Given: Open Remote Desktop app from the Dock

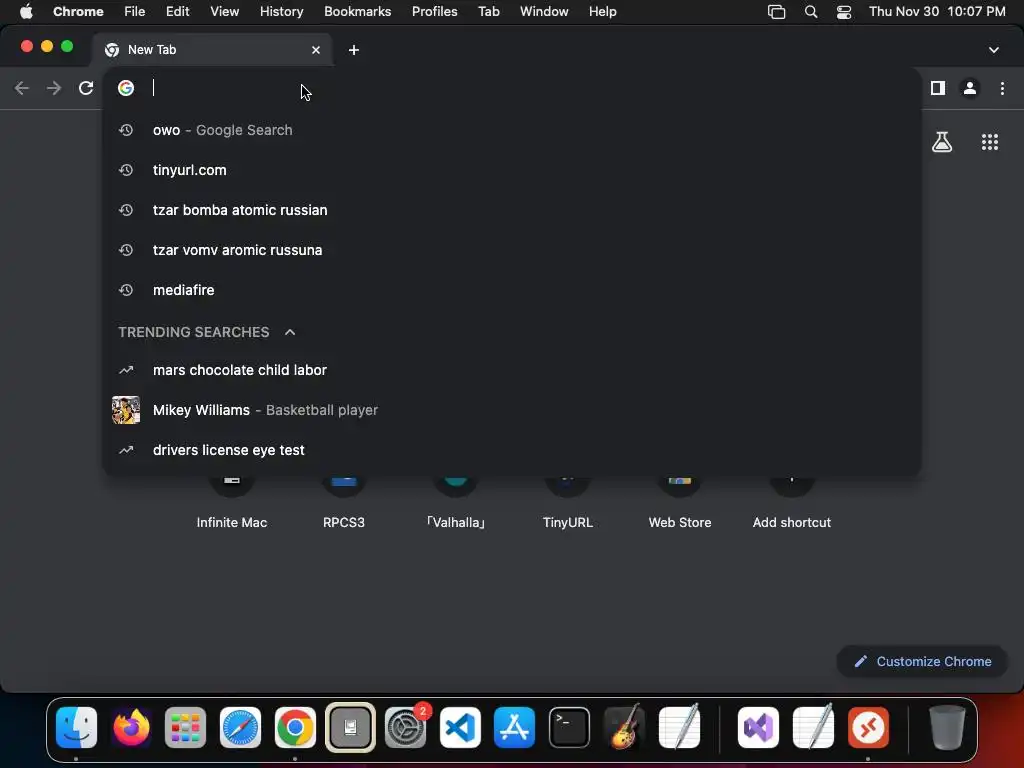Looking at the screenshot, I should click(x=868, y=727).
